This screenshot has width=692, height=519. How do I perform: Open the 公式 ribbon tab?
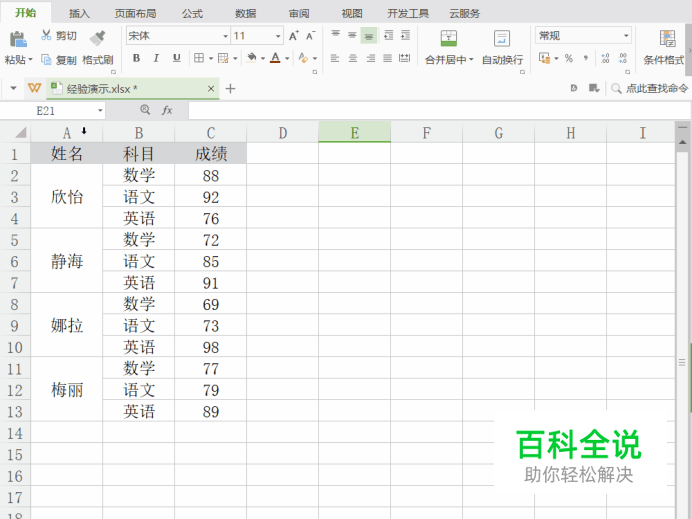[192, 14]
